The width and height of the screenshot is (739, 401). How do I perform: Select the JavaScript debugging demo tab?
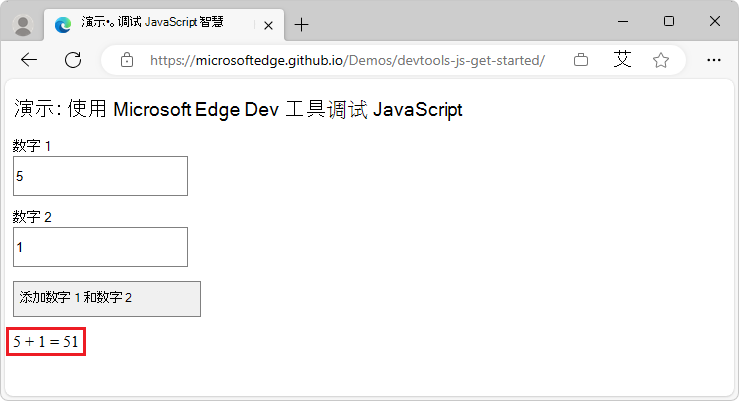click(x=164, y=24)
